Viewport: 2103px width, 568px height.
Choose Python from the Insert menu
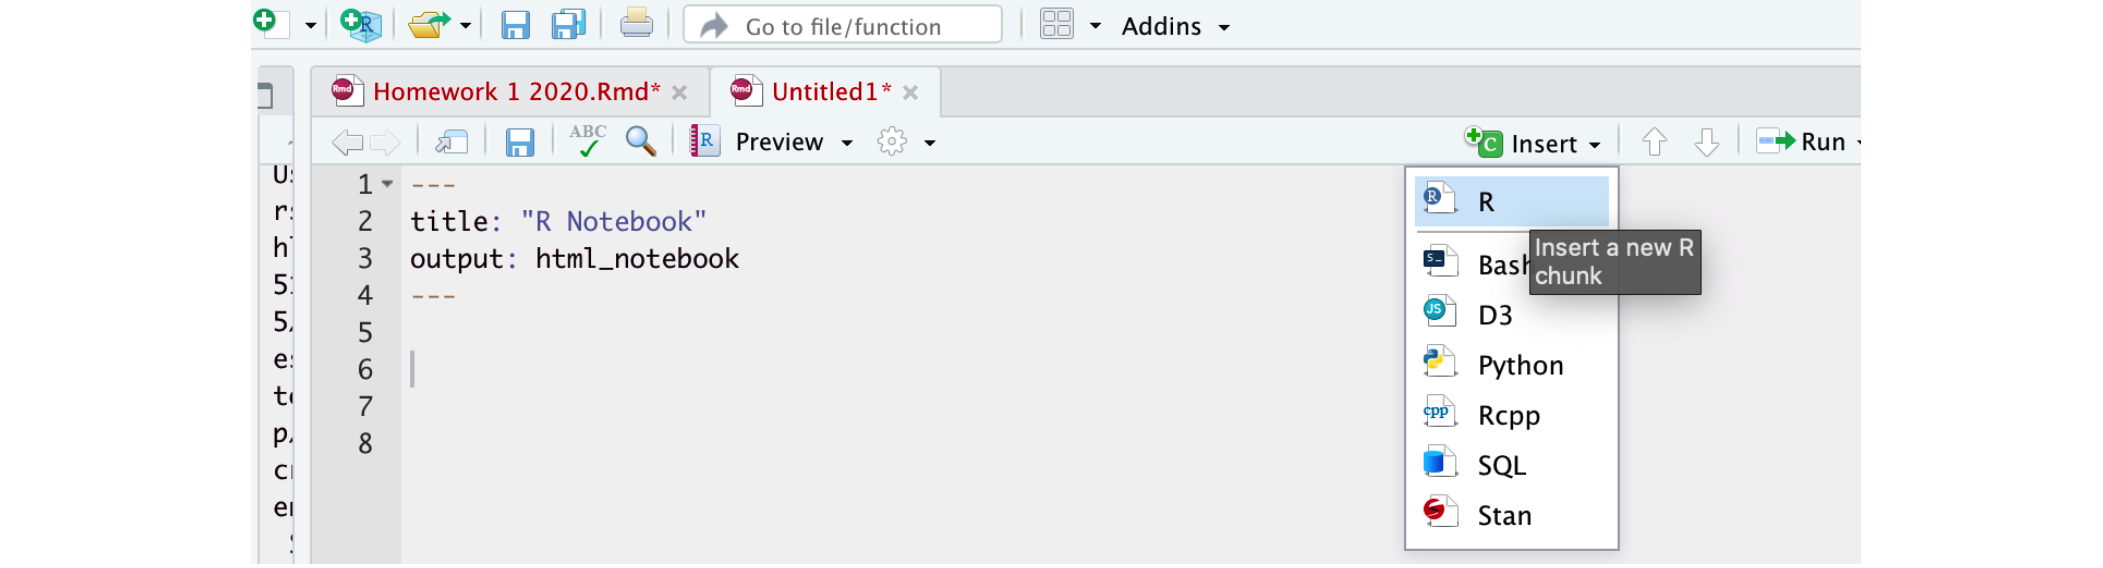1519,365
